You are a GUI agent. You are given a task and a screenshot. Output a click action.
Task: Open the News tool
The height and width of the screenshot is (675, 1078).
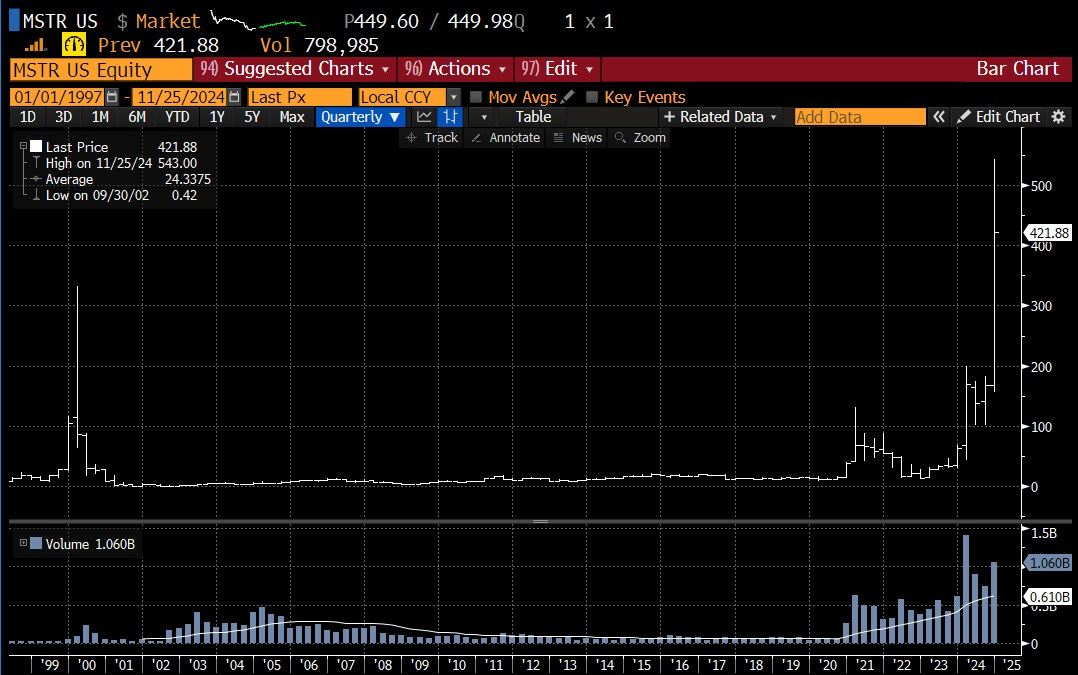click(578, 137)
